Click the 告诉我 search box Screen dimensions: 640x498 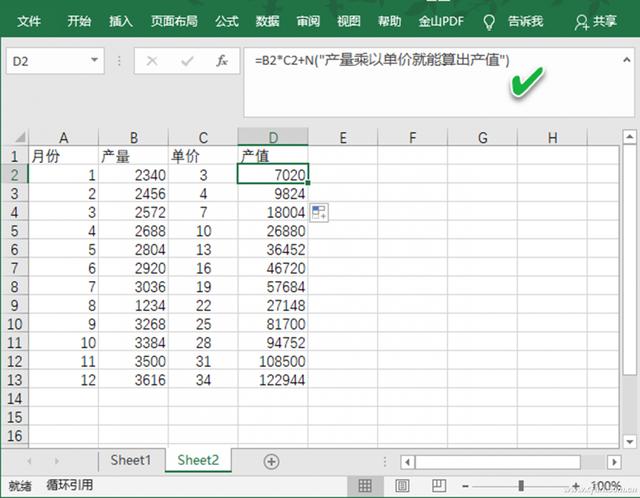pyautogui.click(x=526, y=21)
